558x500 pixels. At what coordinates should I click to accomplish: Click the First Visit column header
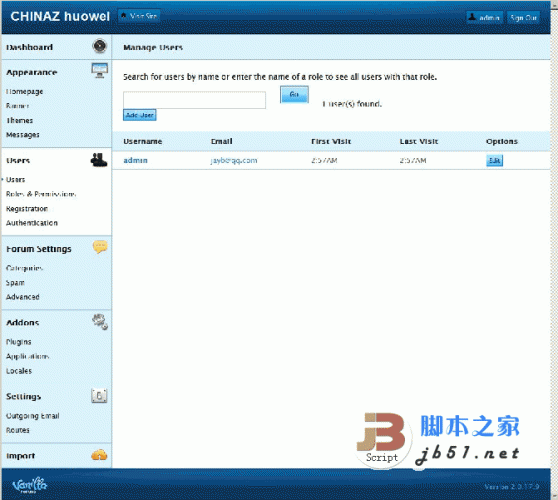pos(331,141)
